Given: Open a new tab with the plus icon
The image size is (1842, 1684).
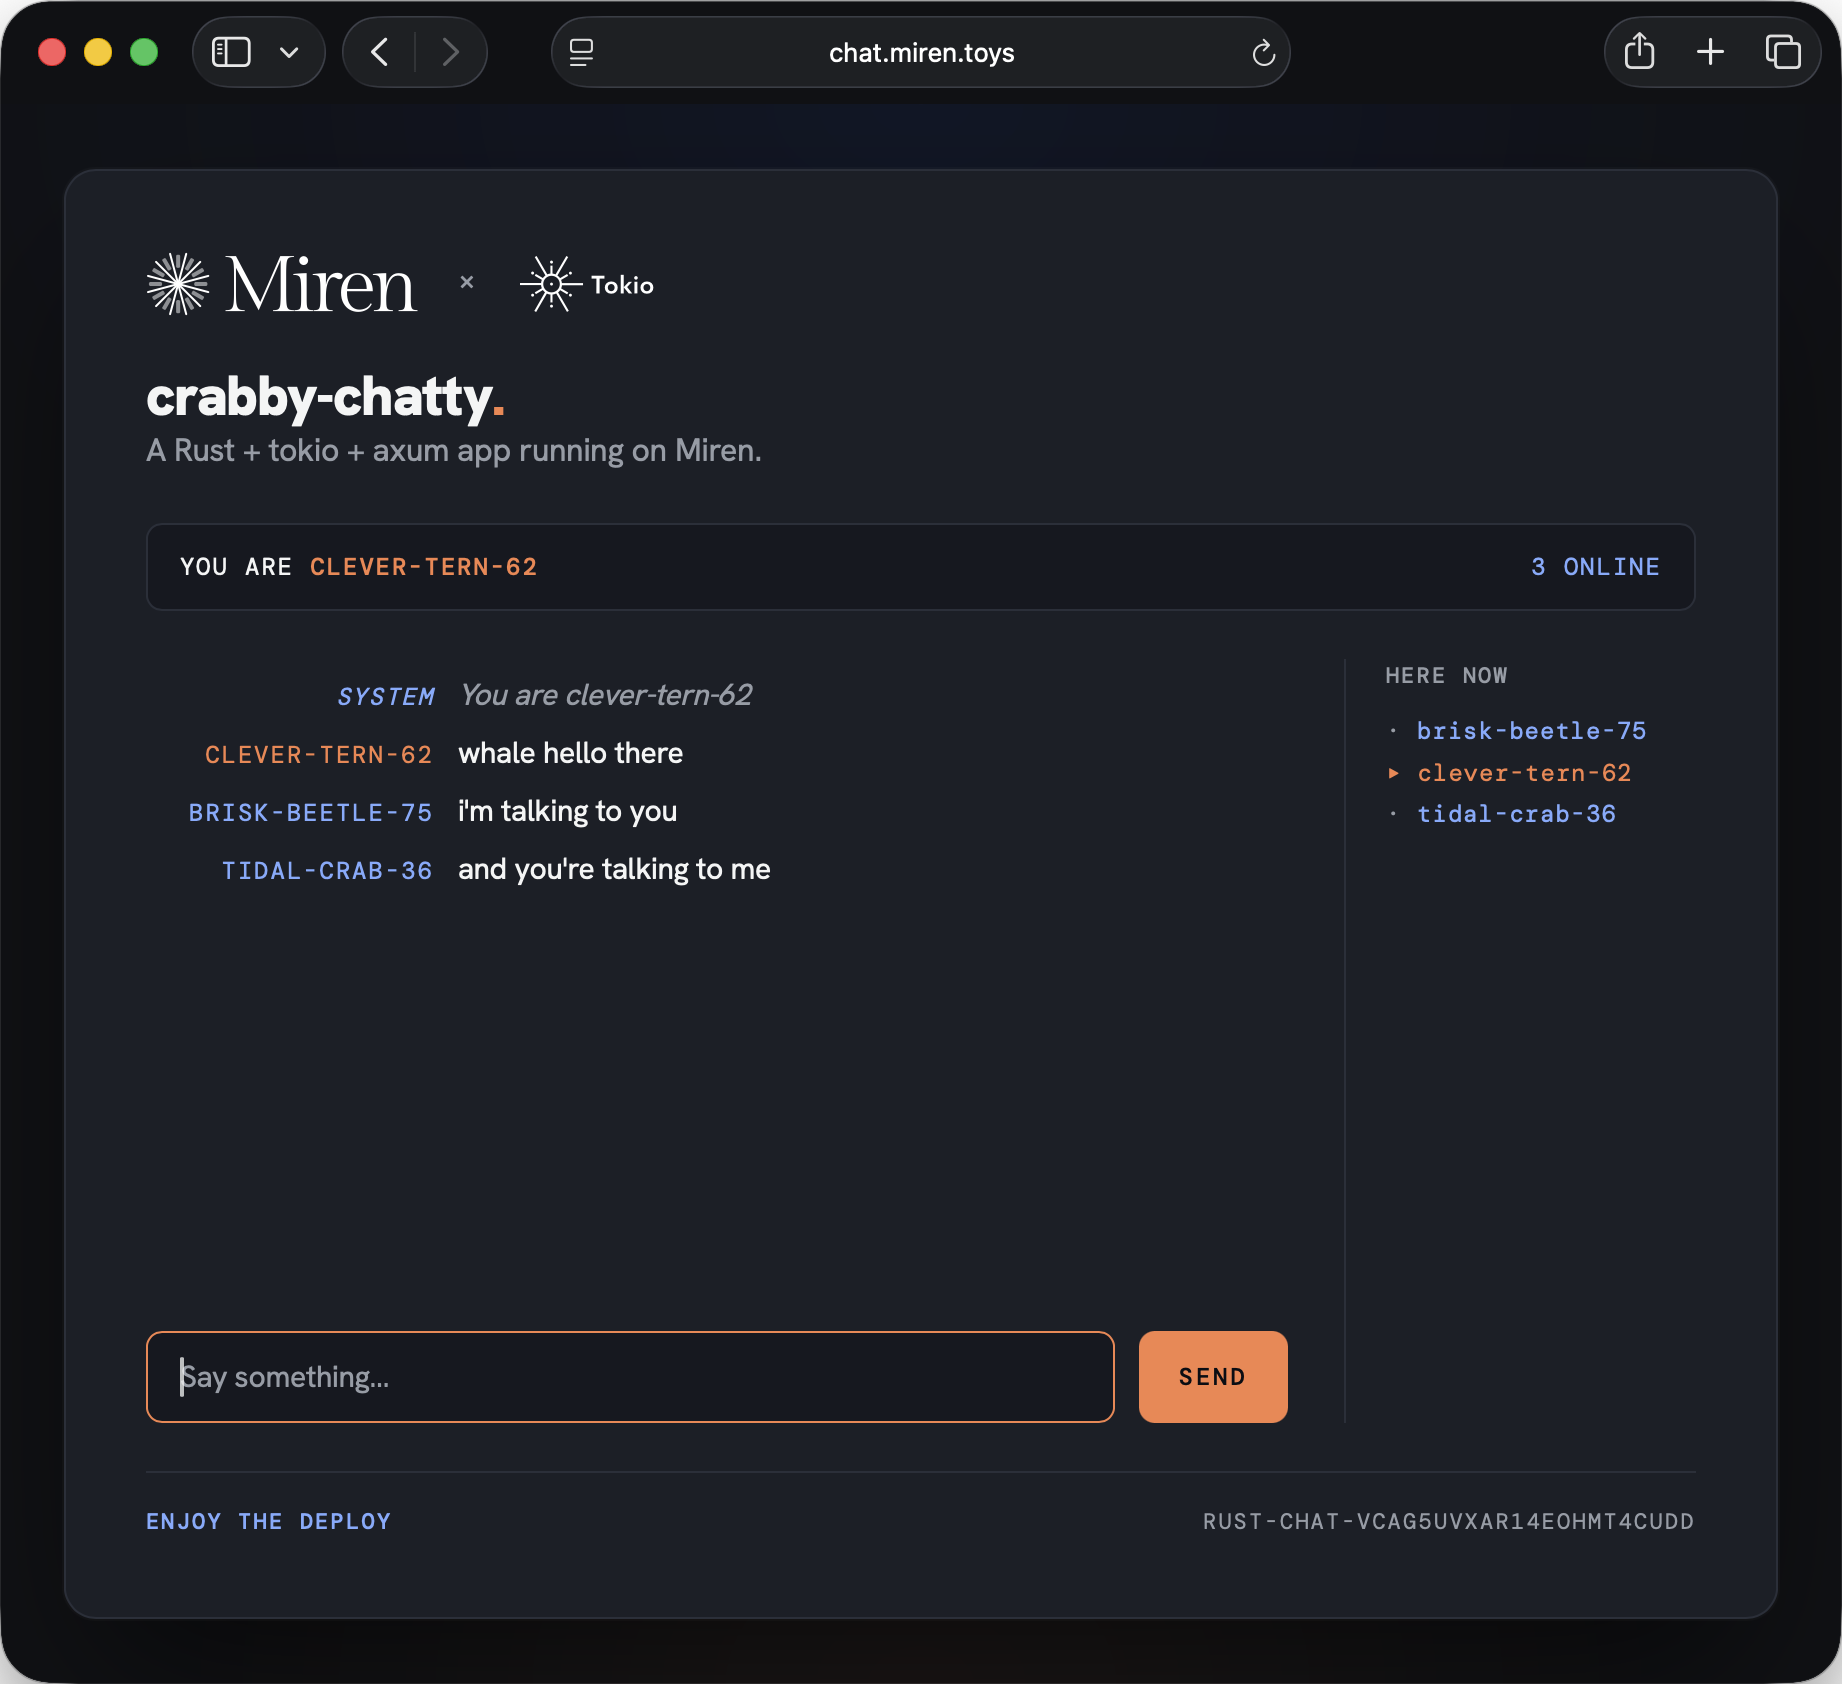Looking at the screenshot, I should point(1710,51).
